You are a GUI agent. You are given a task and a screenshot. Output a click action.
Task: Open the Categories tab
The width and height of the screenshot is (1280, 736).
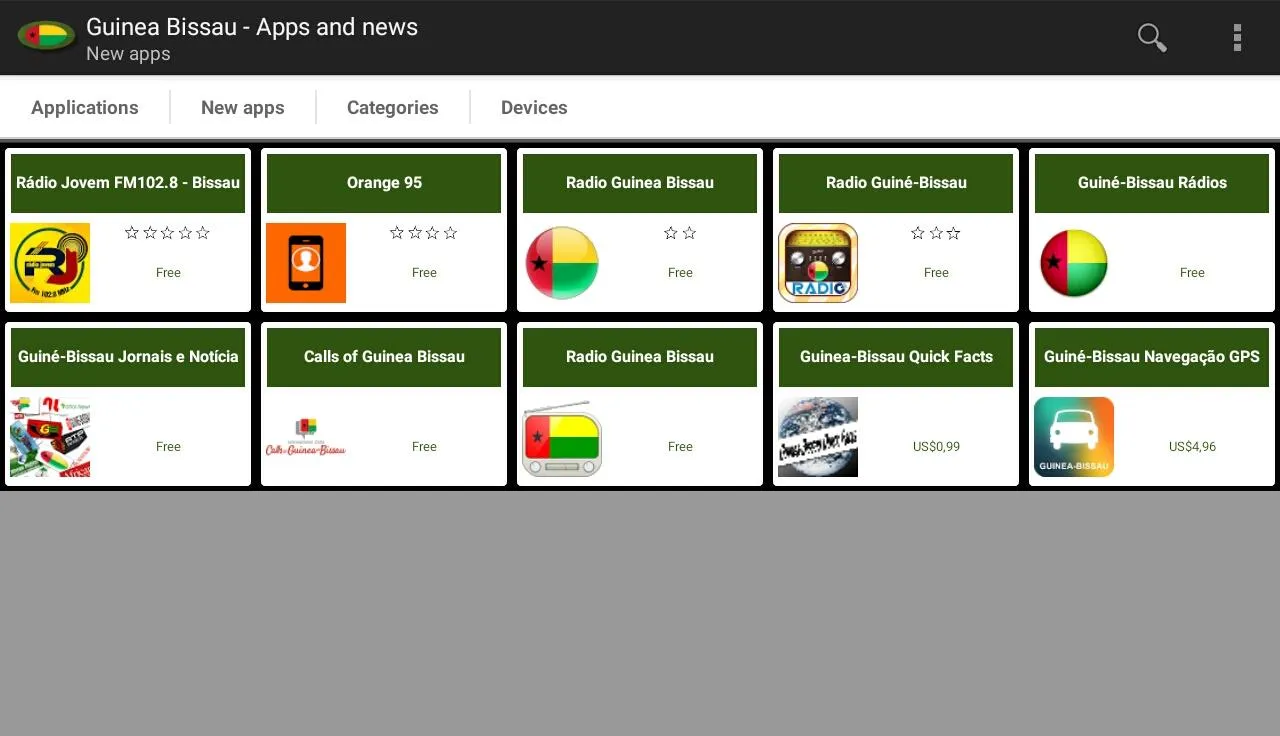pyautogui.click(x=393, y=107)
